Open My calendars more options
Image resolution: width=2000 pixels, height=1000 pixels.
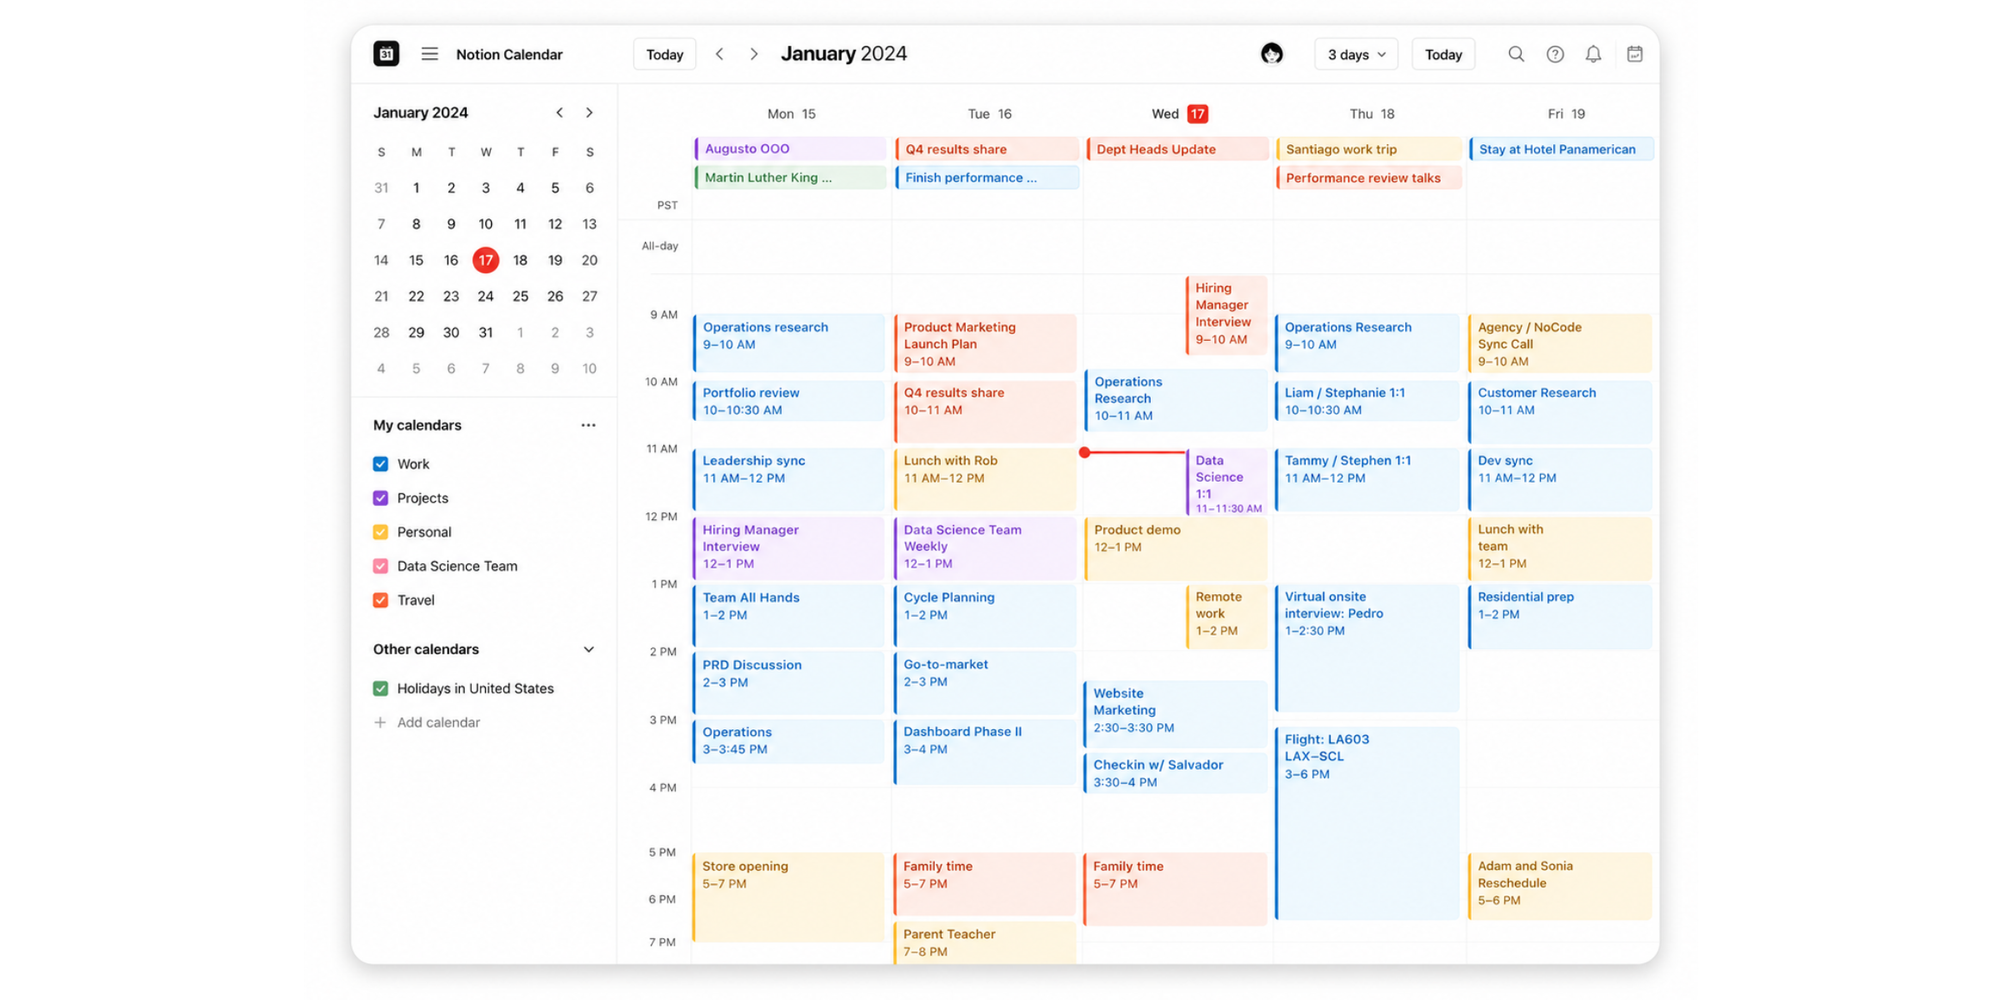point(588,425)
